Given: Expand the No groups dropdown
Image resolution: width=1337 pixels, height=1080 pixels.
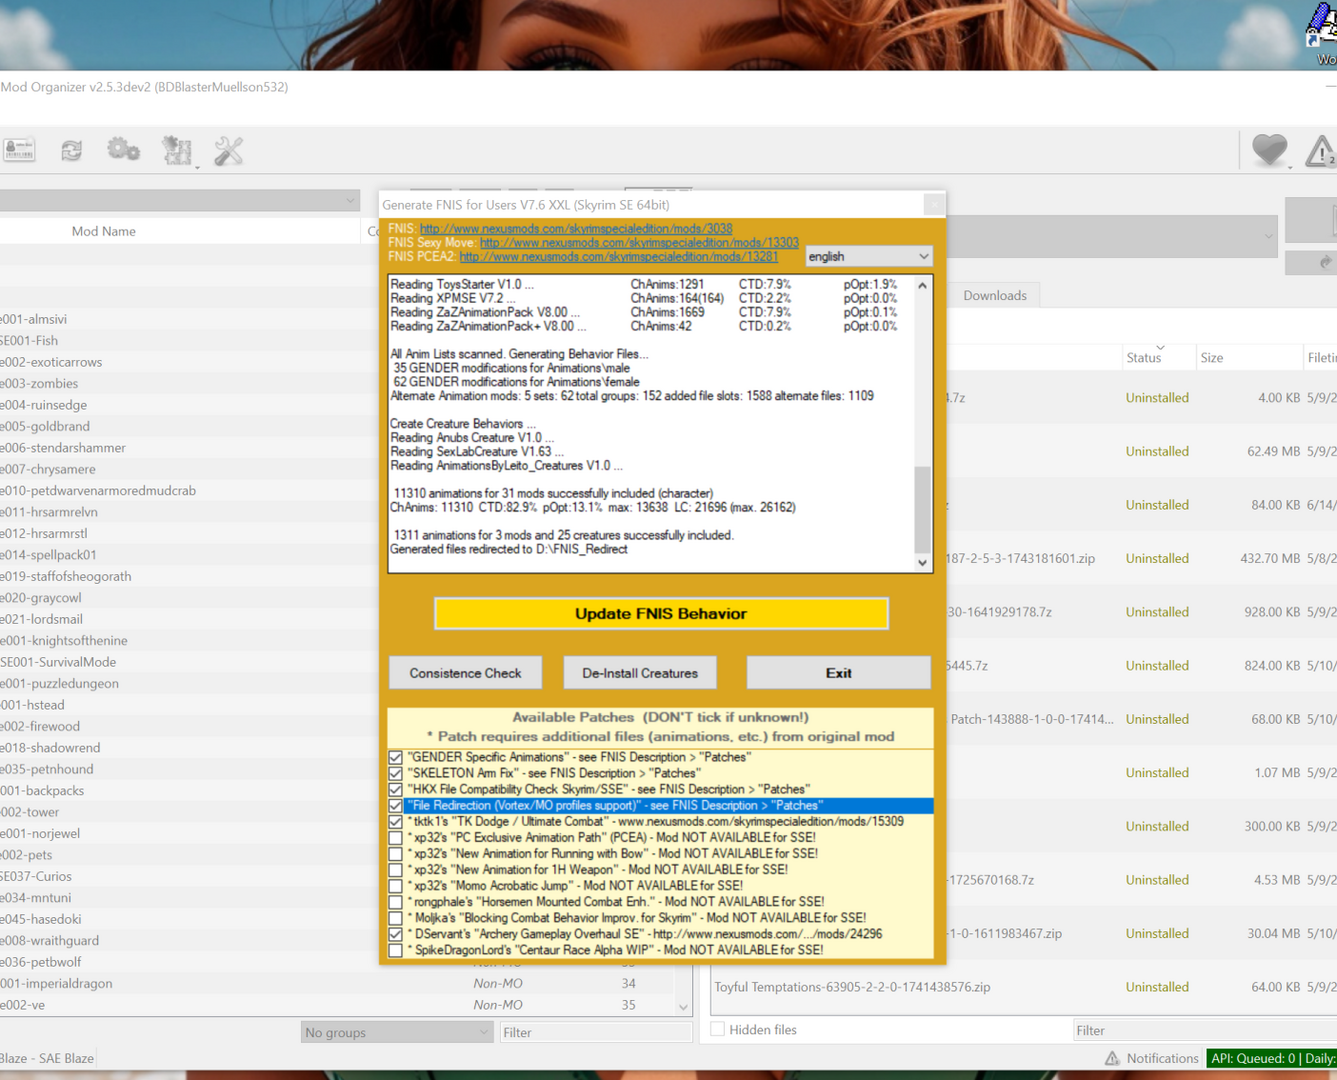Looking at the screenshot, I should click(396, 1032).
